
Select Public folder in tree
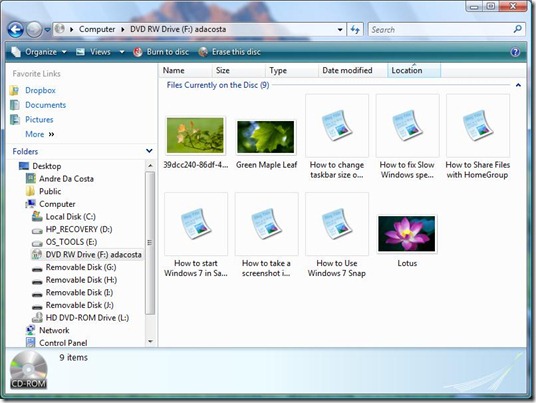pos(50,191)
